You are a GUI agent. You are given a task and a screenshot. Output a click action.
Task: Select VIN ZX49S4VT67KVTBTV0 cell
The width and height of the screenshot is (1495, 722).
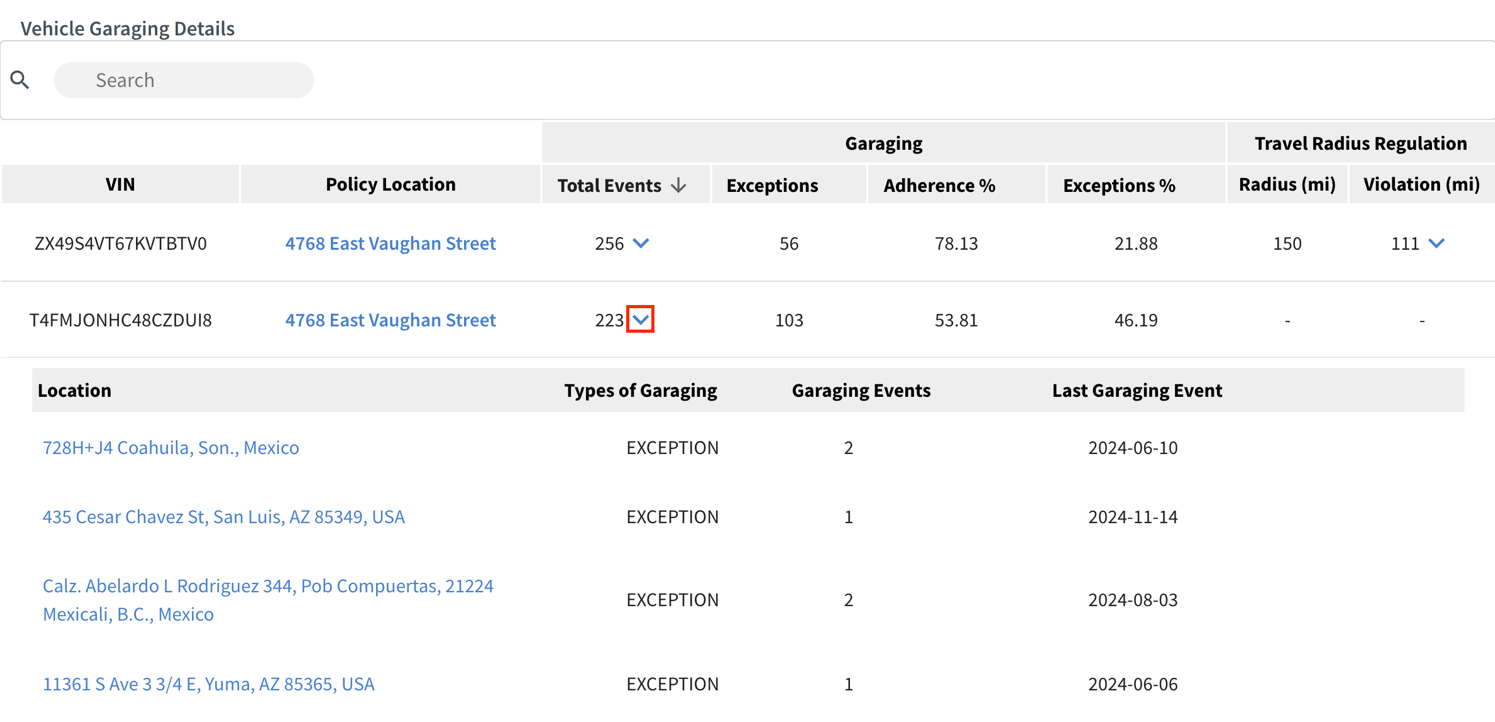120,243
